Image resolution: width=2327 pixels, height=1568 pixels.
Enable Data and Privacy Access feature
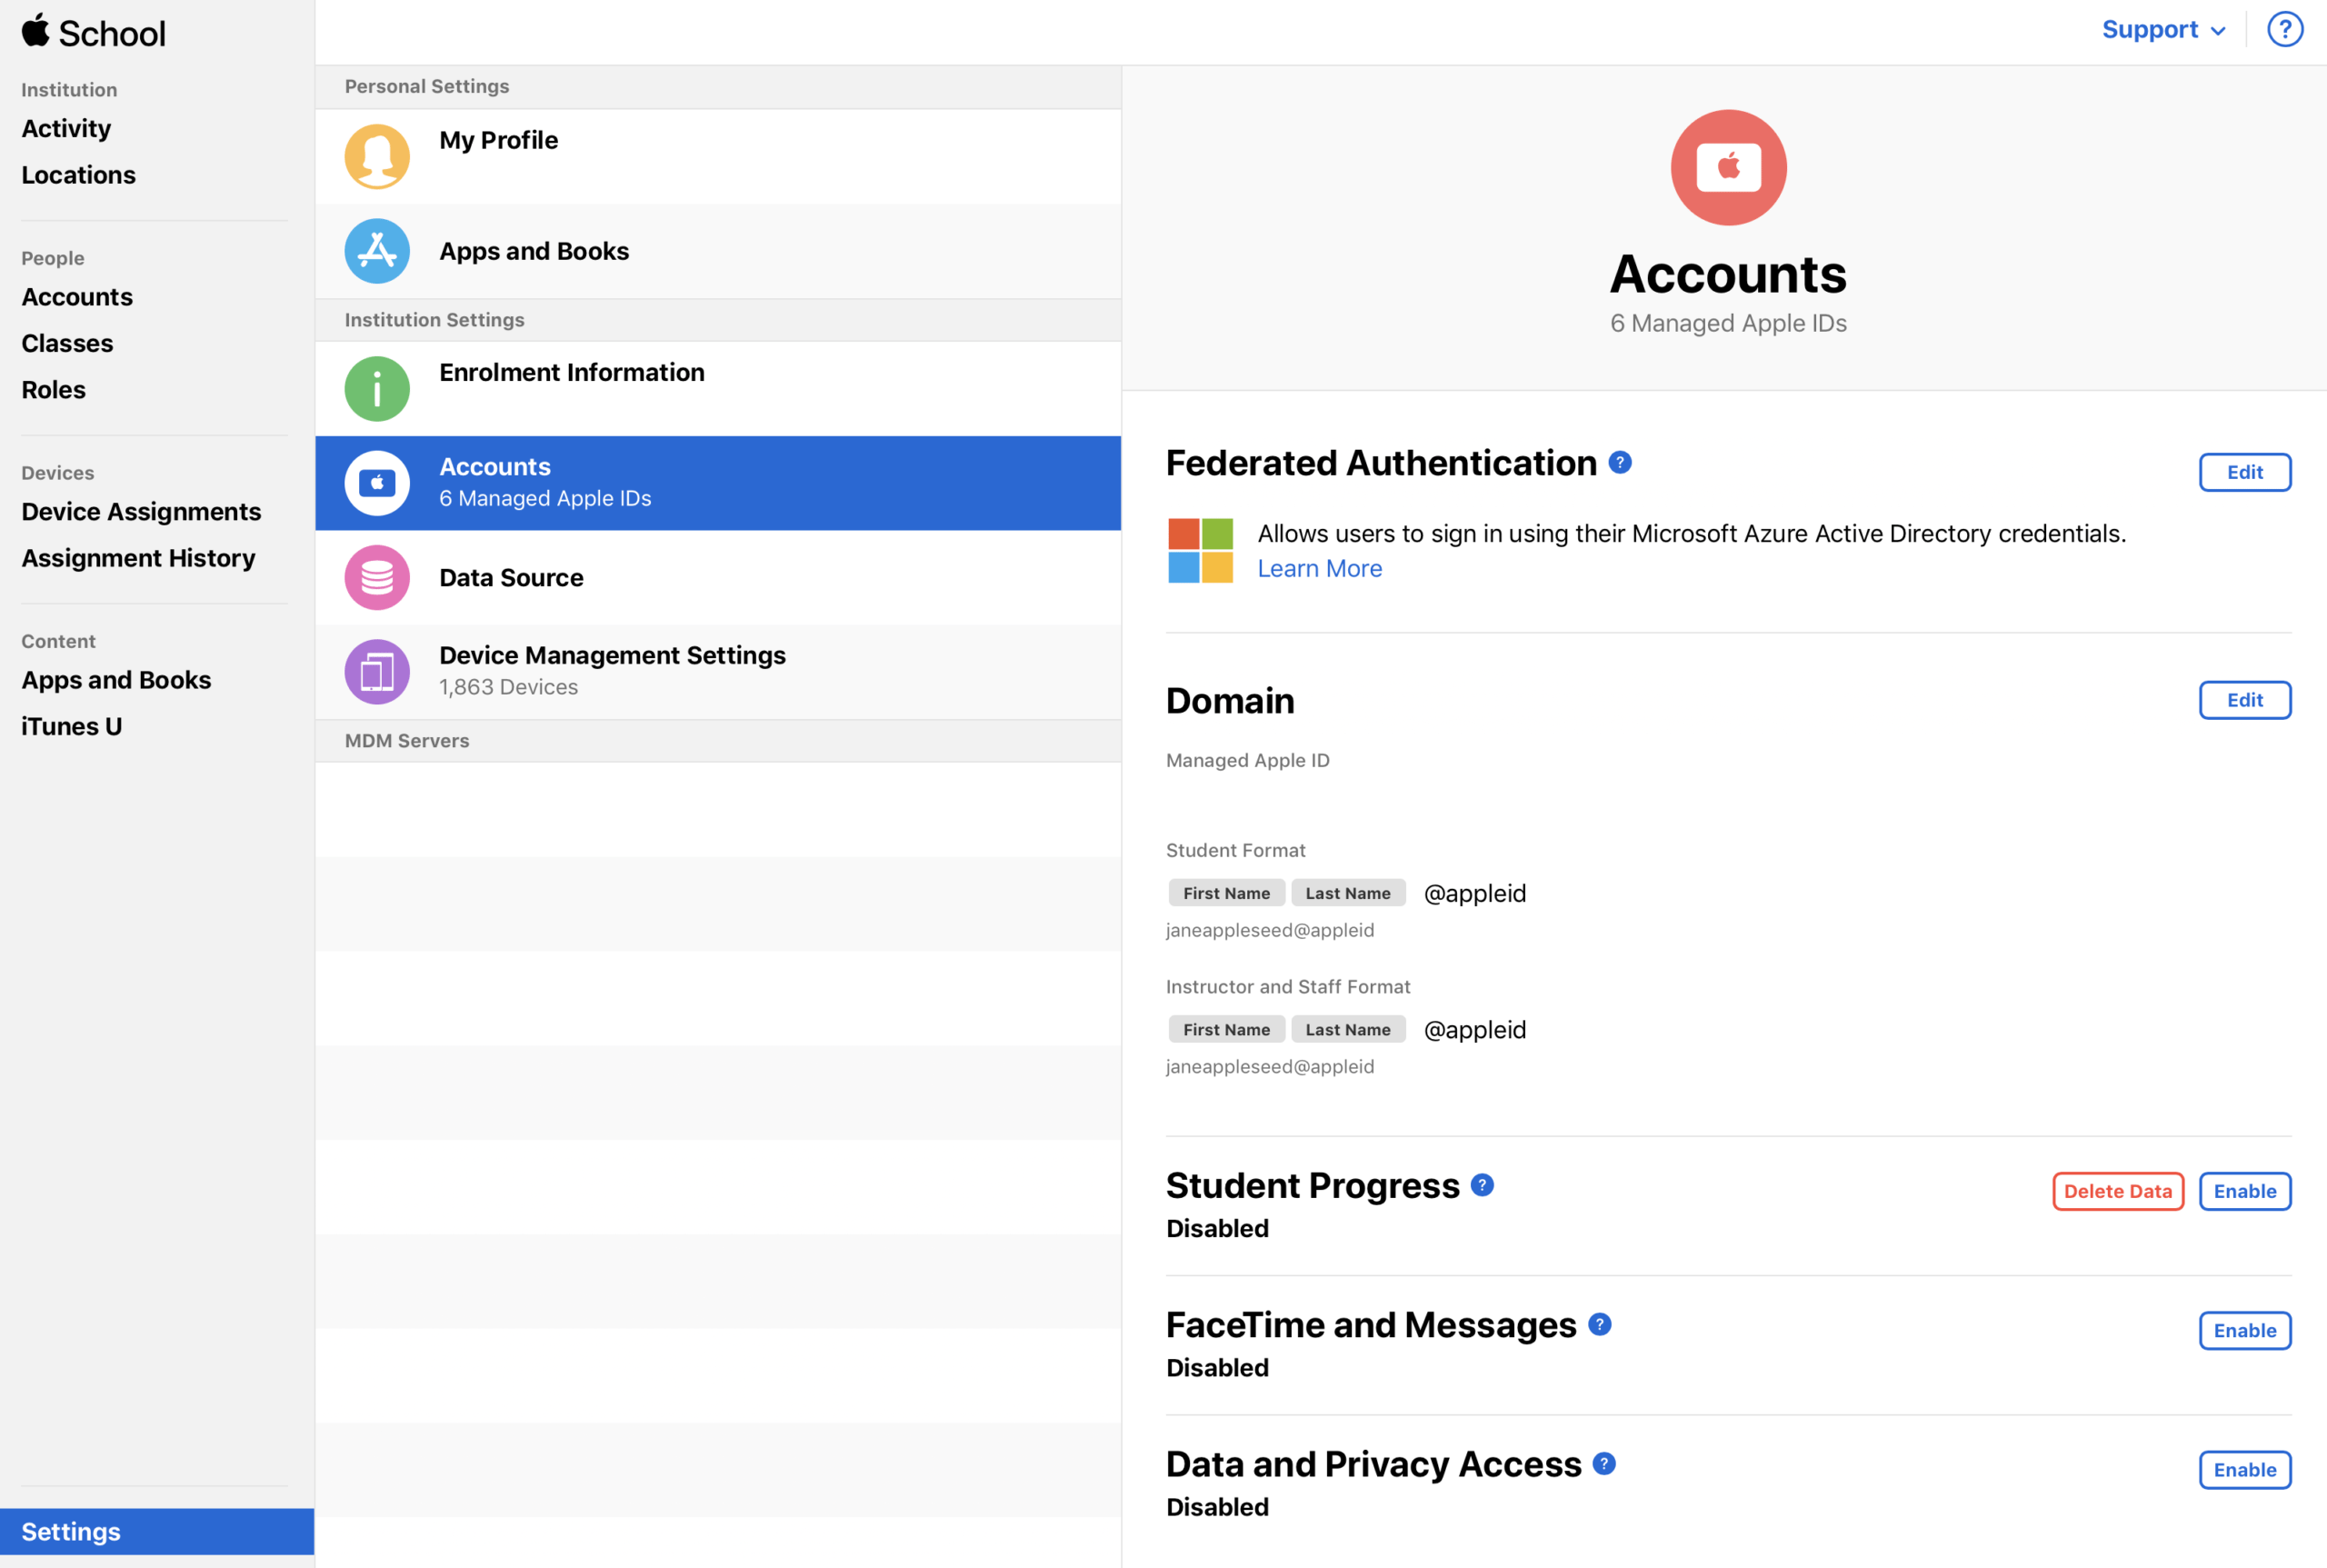click(2245, 1470)
